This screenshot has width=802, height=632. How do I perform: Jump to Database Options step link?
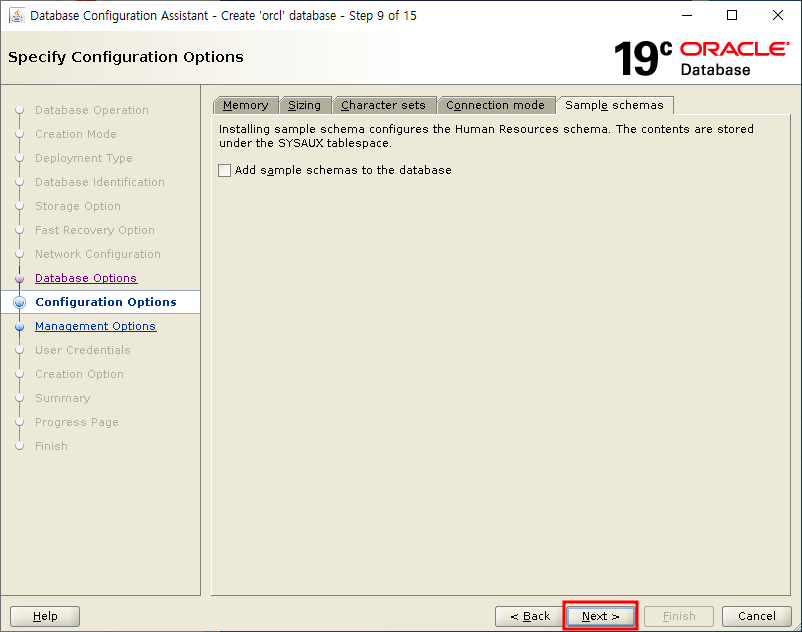point(86,278)
